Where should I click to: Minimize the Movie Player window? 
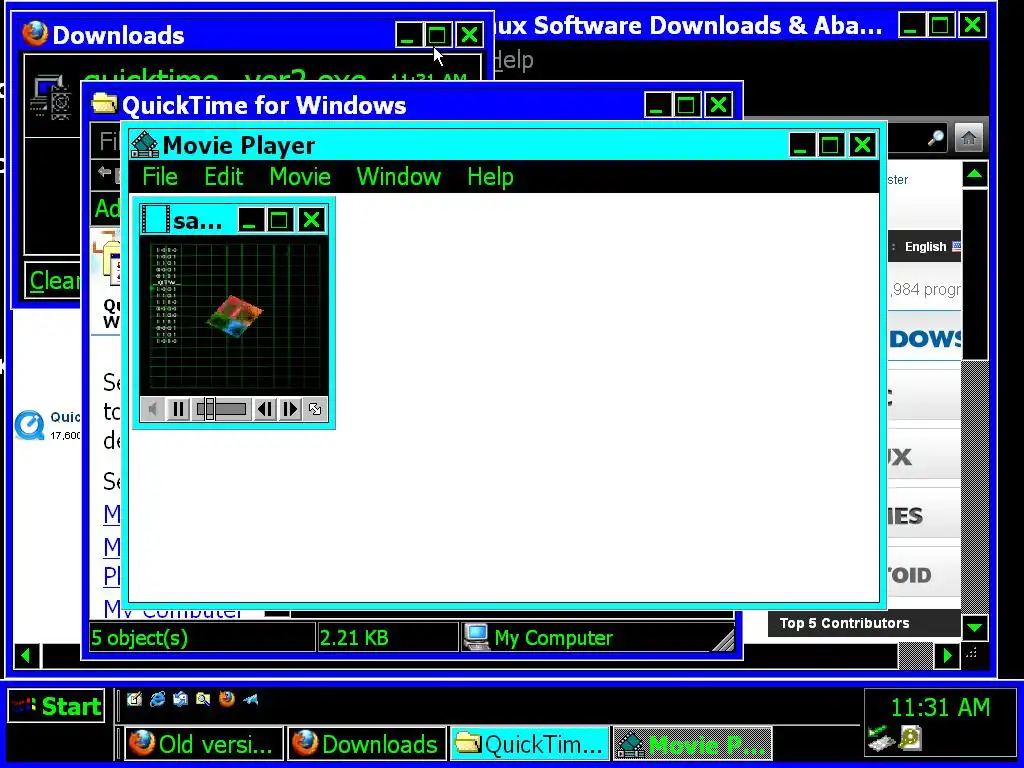(x=802, y=144)
